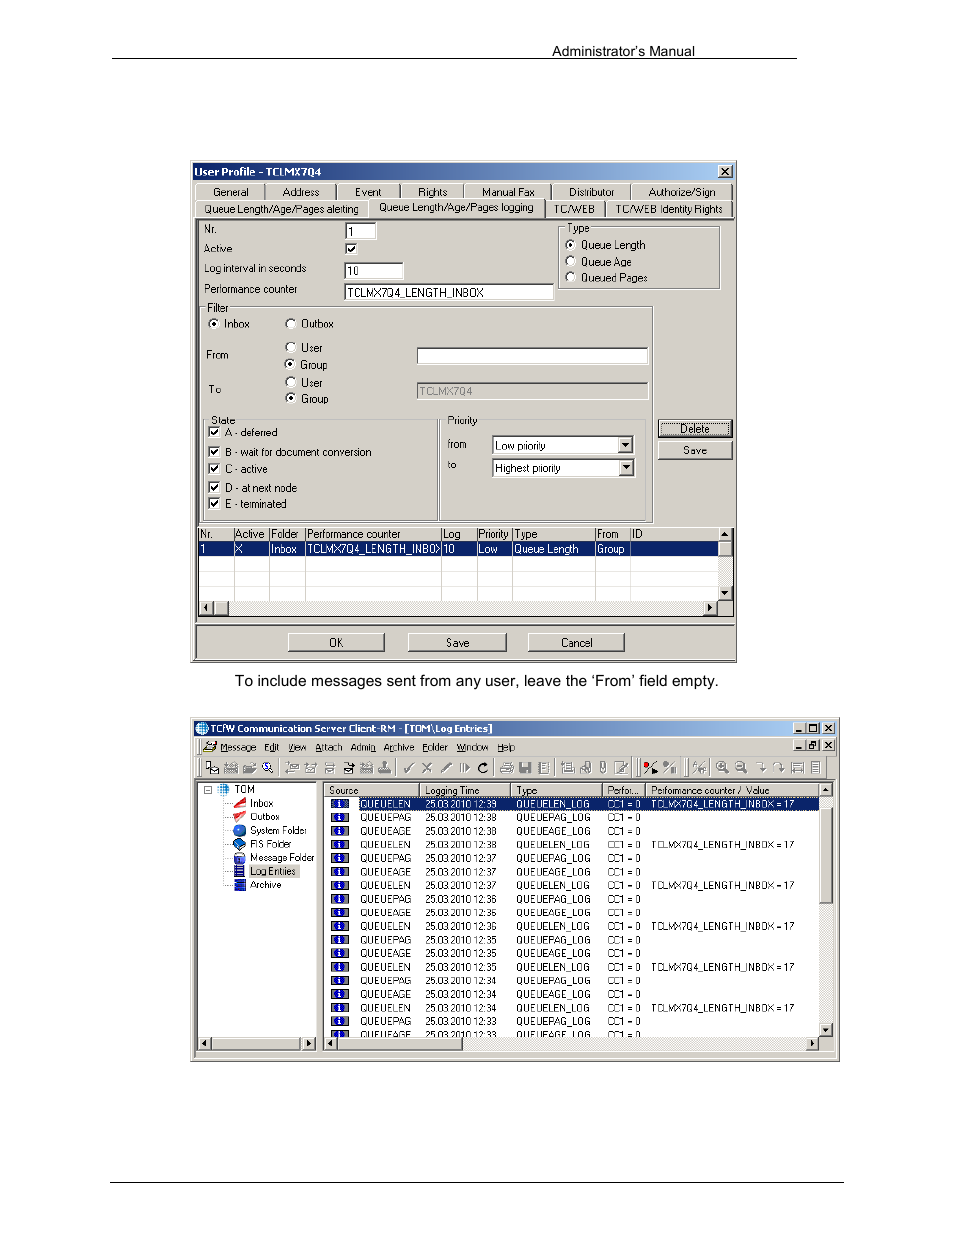Open the priority 'to' Highest priority dropdown
Image resolution: width=954 pixels, height=1235 pixels.
[626, 468]
